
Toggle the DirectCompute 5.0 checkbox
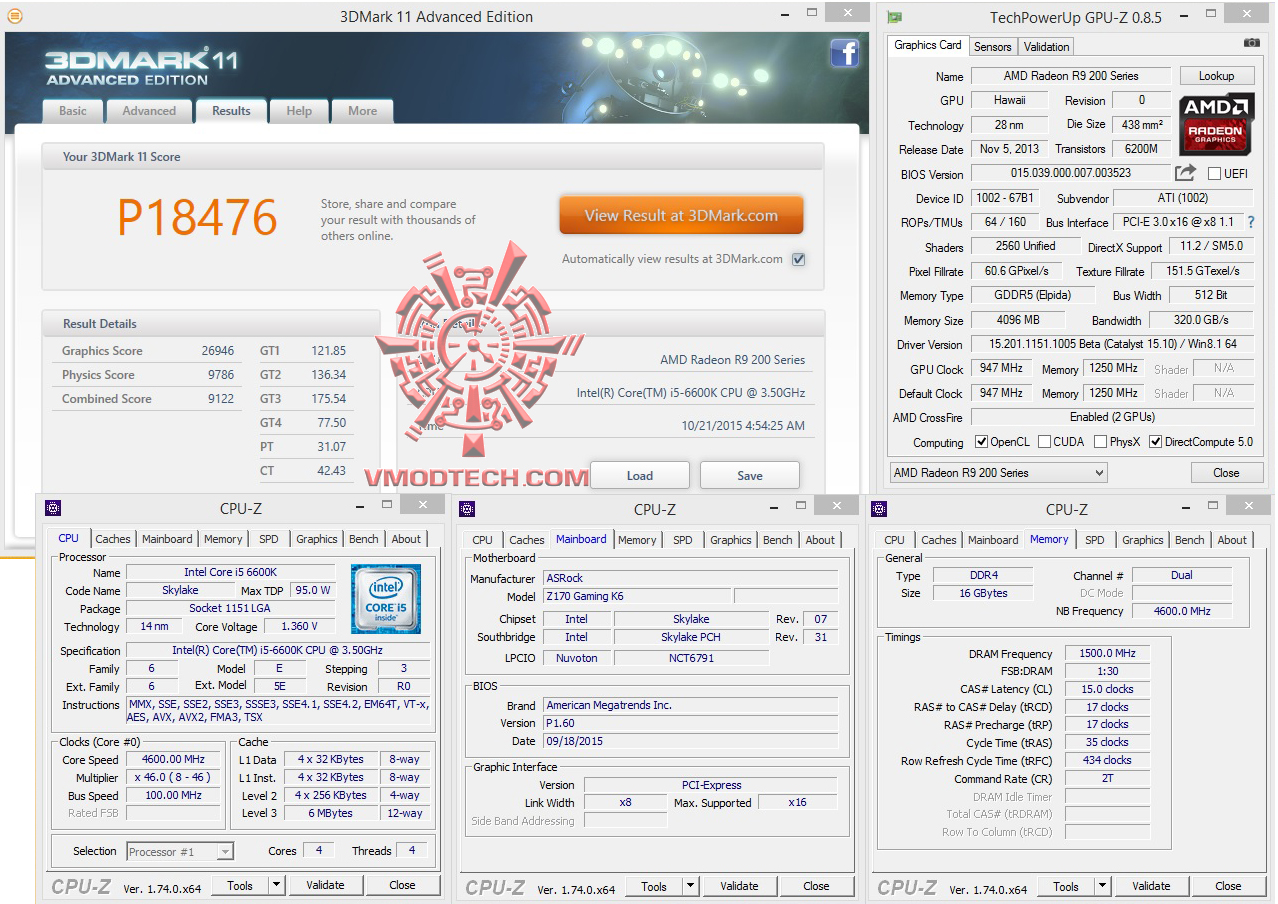(1155, 442)
